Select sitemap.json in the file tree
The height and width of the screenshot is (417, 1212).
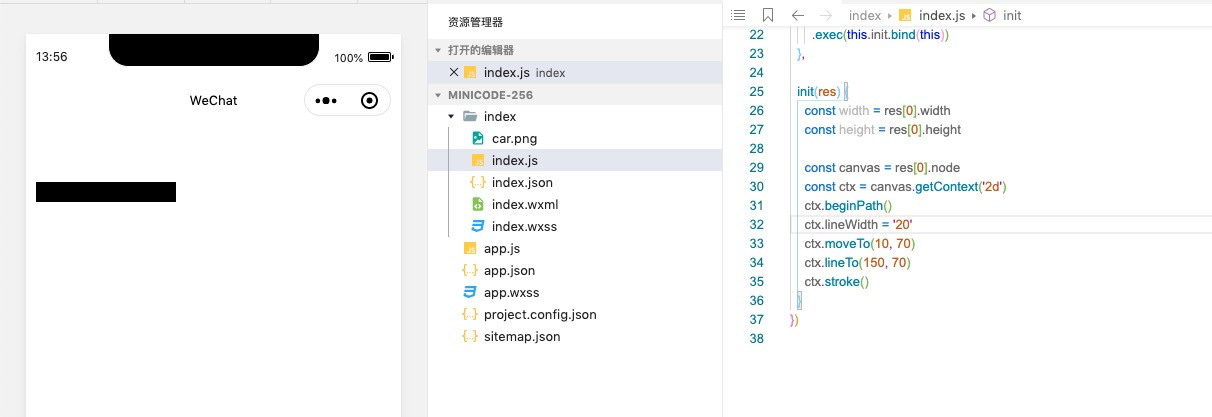522,336
